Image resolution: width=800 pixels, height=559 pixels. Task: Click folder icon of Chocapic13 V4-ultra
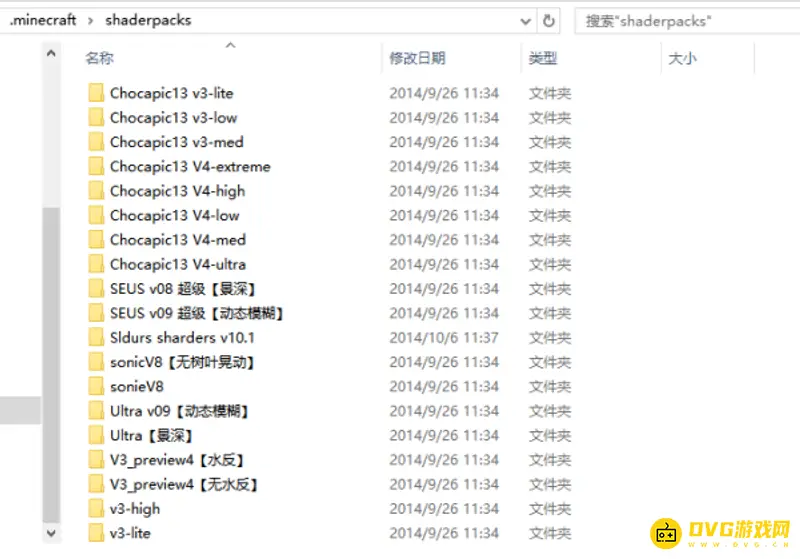(x=96, y=265)
